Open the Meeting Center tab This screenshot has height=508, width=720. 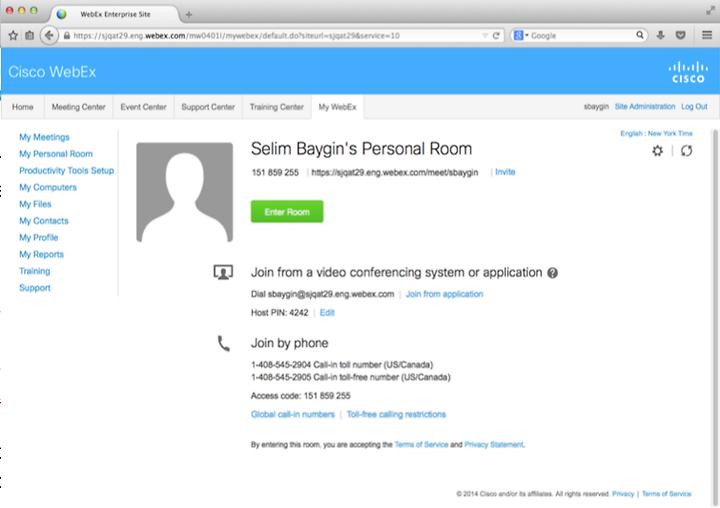click(x=79, y=107)
